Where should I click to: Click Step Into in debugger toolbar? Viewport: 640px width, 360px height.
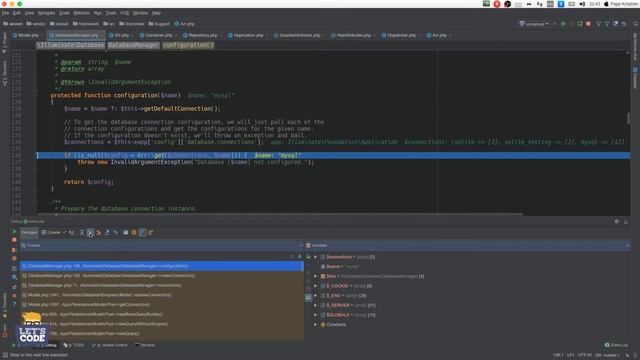90,233
